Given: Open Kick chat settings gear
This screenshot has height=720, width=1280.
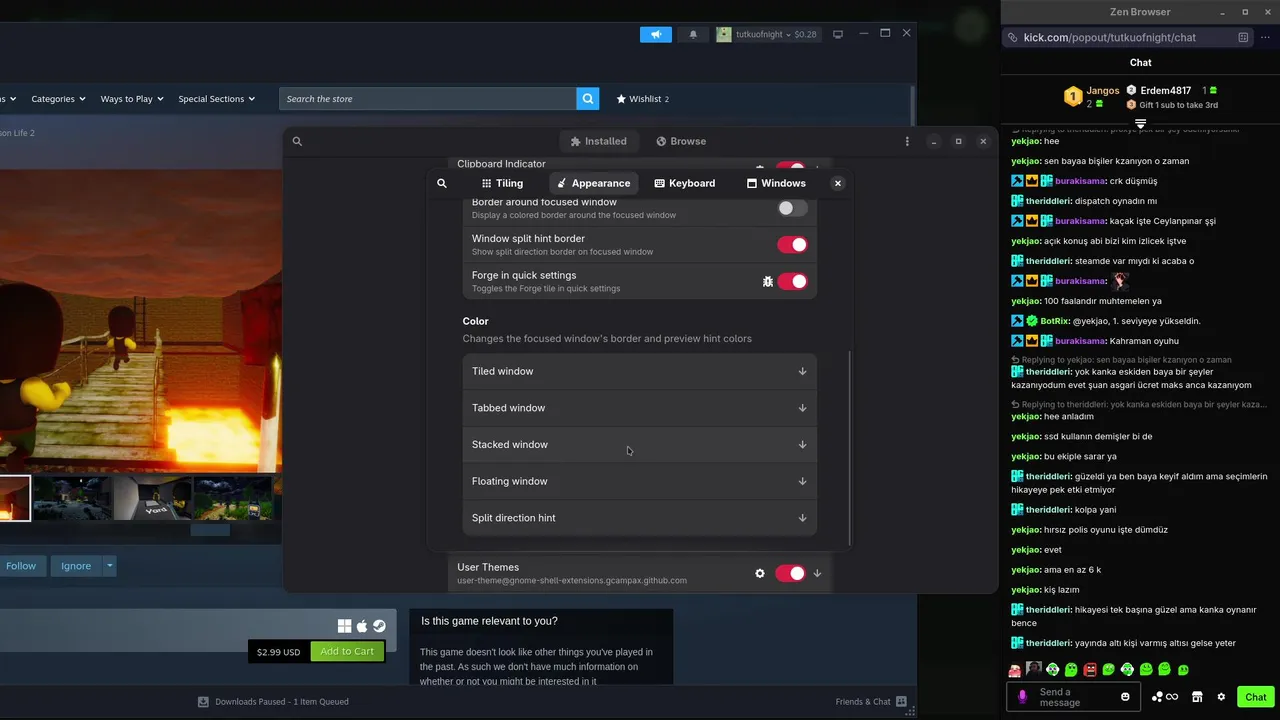Looking at the screenshot, I should (1221, 697).
